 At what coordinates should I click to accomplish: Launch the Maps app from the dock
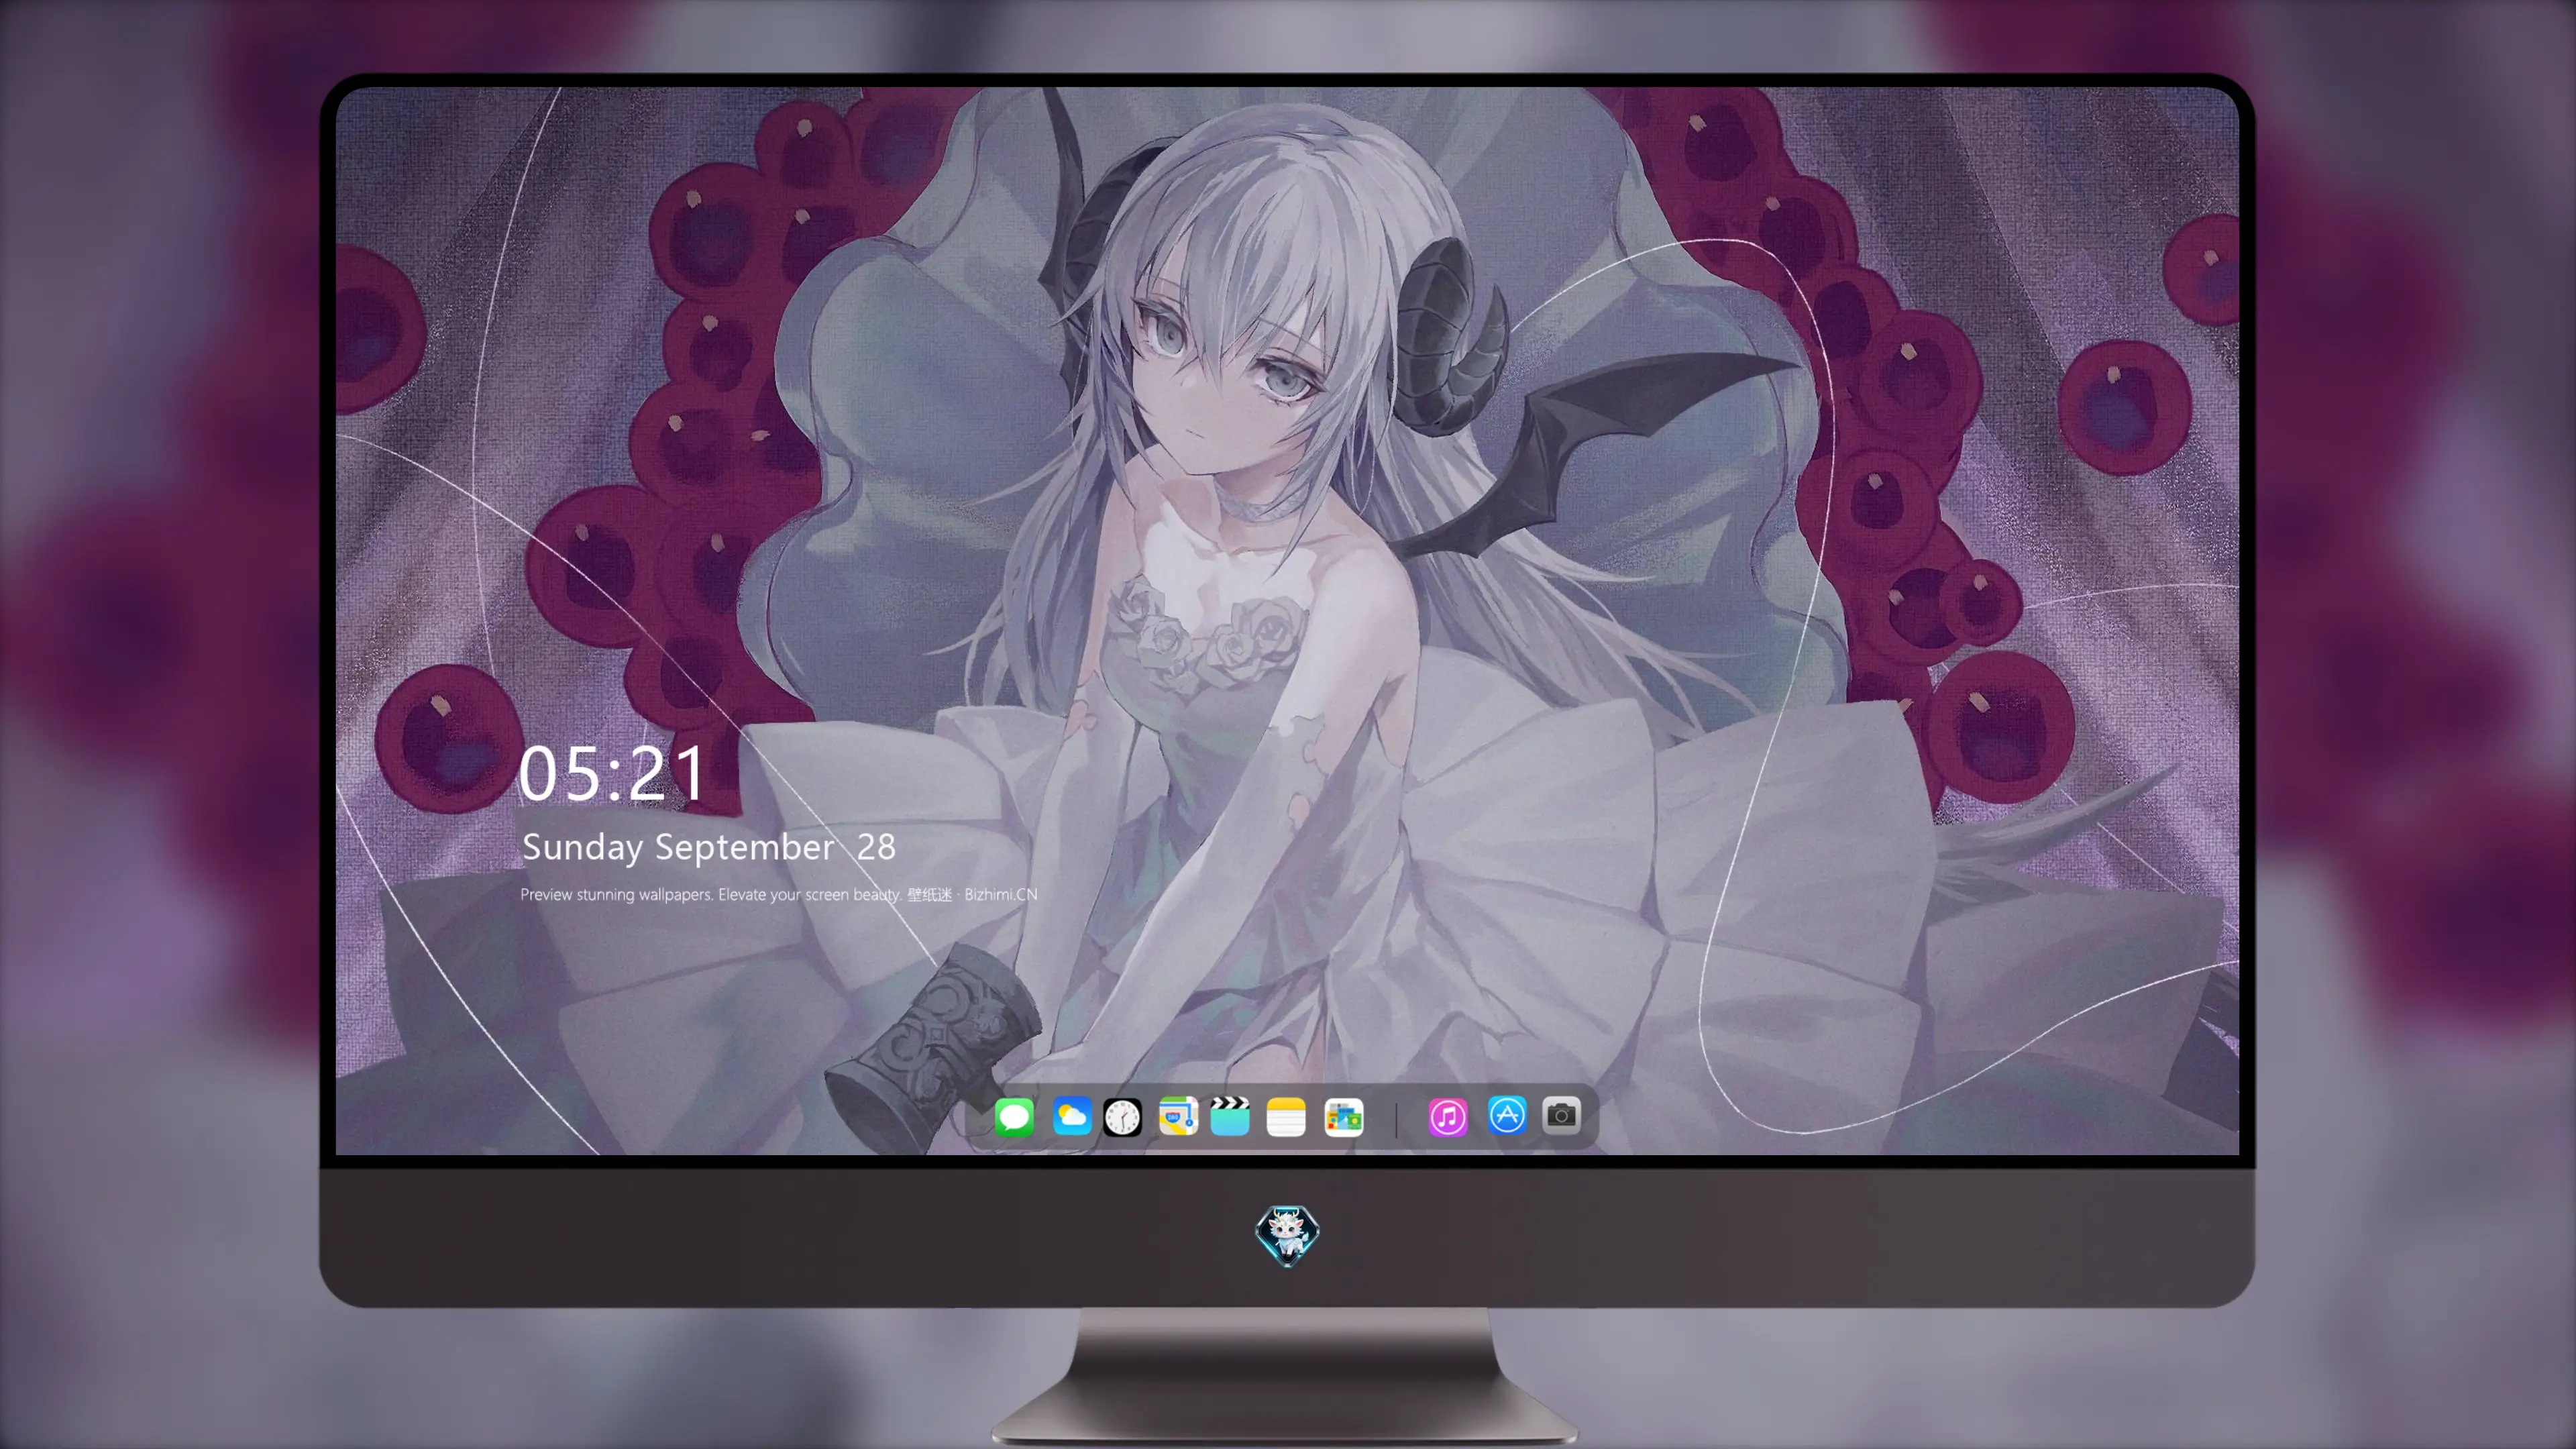tap(1178, 1116)
